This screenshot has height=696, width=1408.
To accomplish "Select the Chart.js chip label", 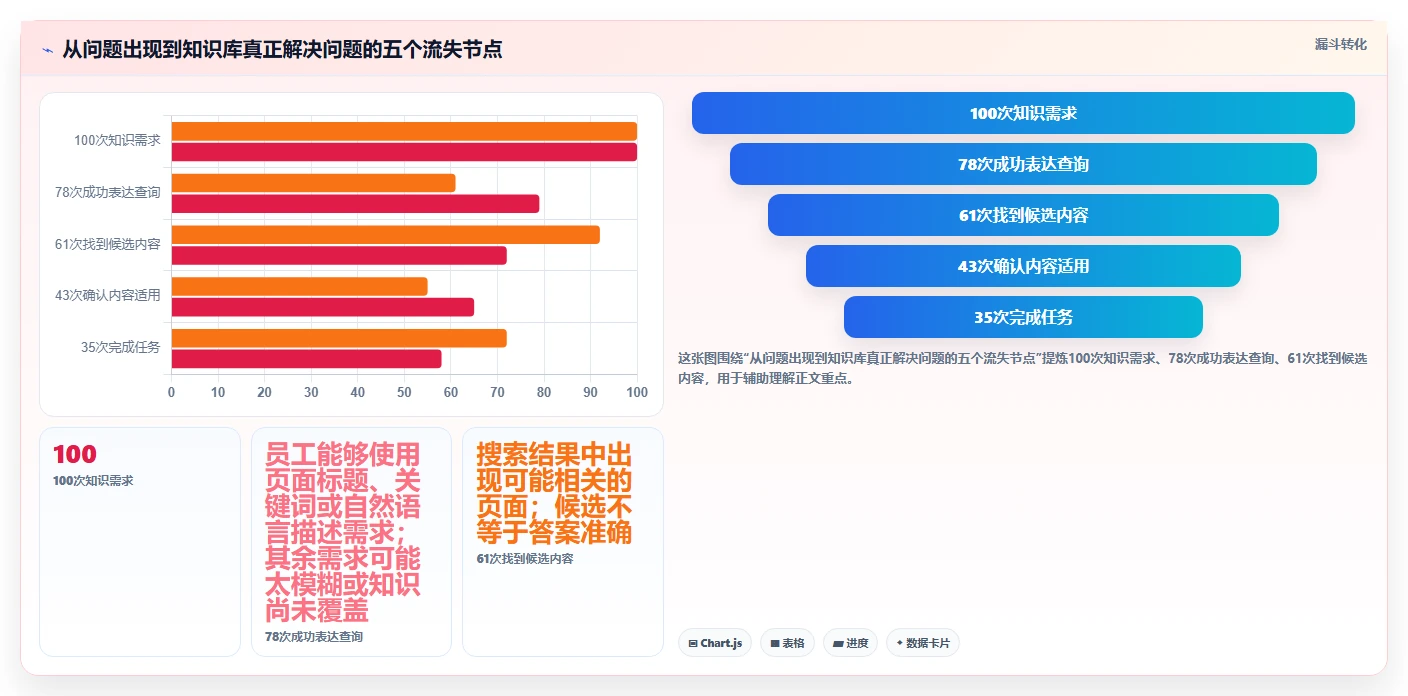I will [721, 644].
